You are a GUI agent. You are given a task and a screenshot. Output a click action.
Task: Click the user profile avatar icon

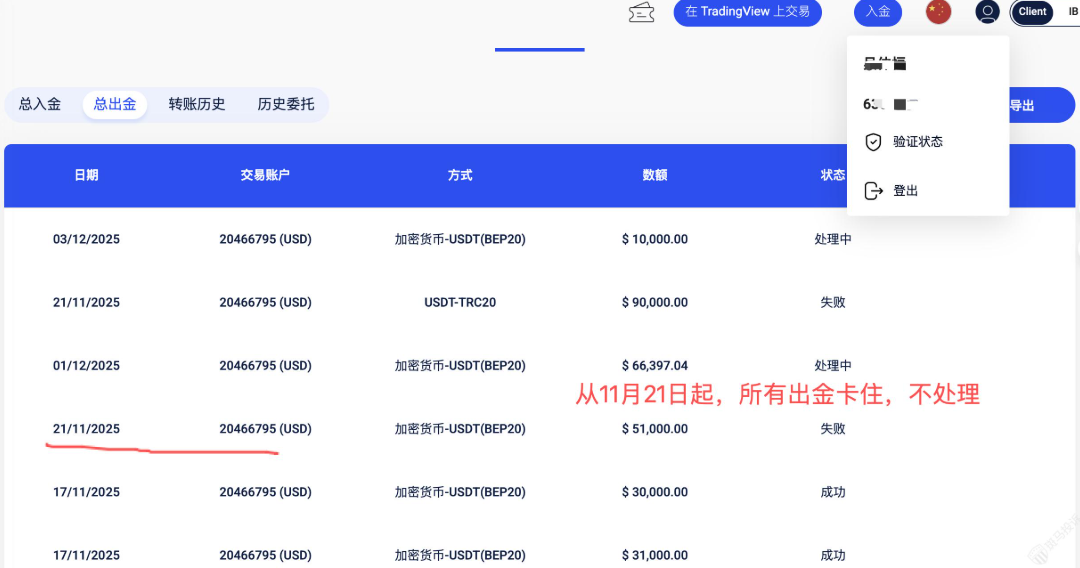[x=987, y=12]
